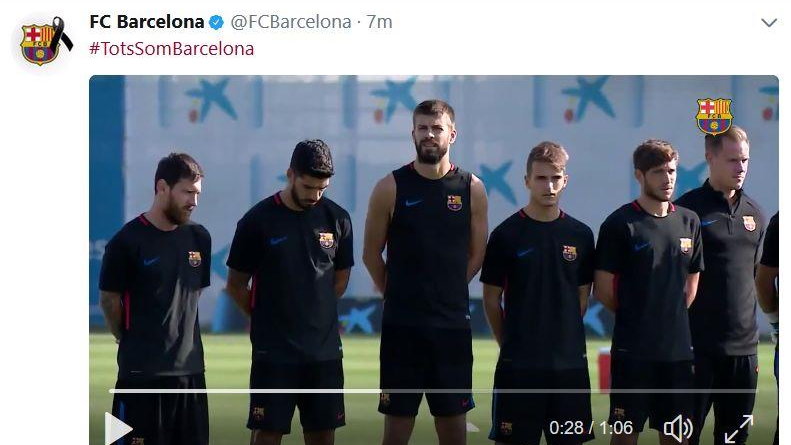The width and height of the screenshot is (791, 445).
Task: Open the #TotsSomBarcelona hashtag
Action: coord(172,49)
